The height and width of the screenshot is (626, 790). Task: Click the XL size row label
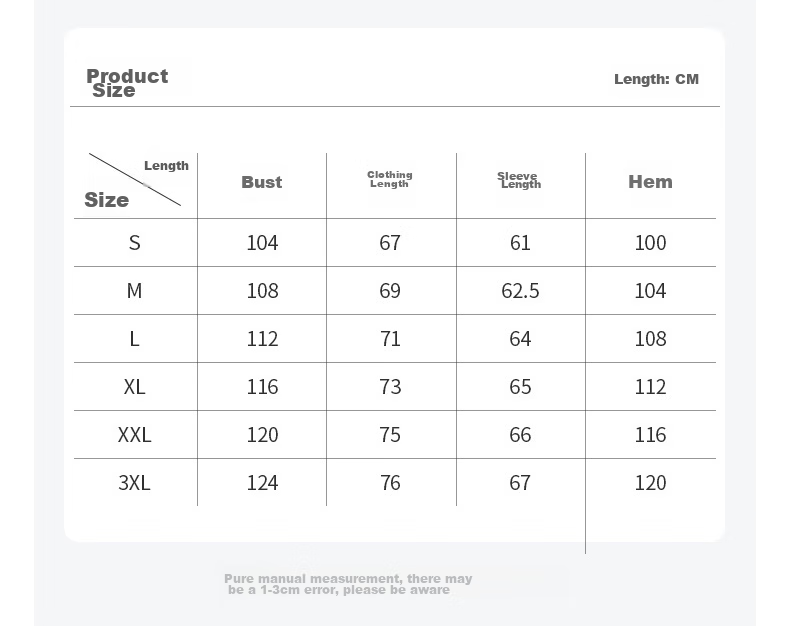135,387
